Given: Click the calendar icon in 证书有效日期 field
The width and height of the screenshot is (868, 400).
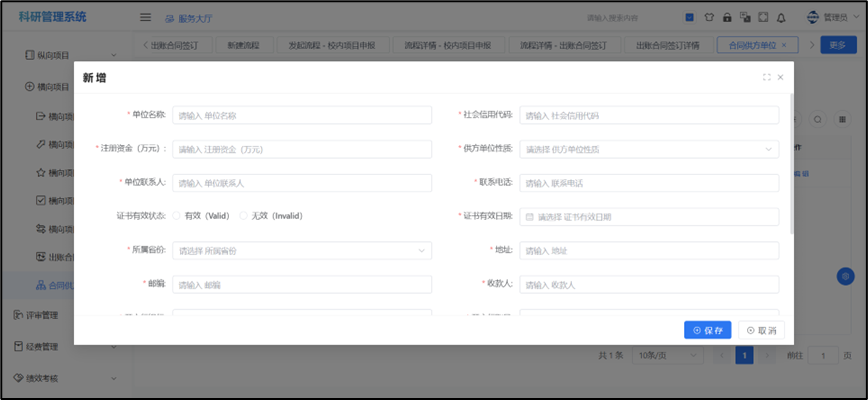Looking at the screenshot, I should pyautogui.click(x=530, y=216).
